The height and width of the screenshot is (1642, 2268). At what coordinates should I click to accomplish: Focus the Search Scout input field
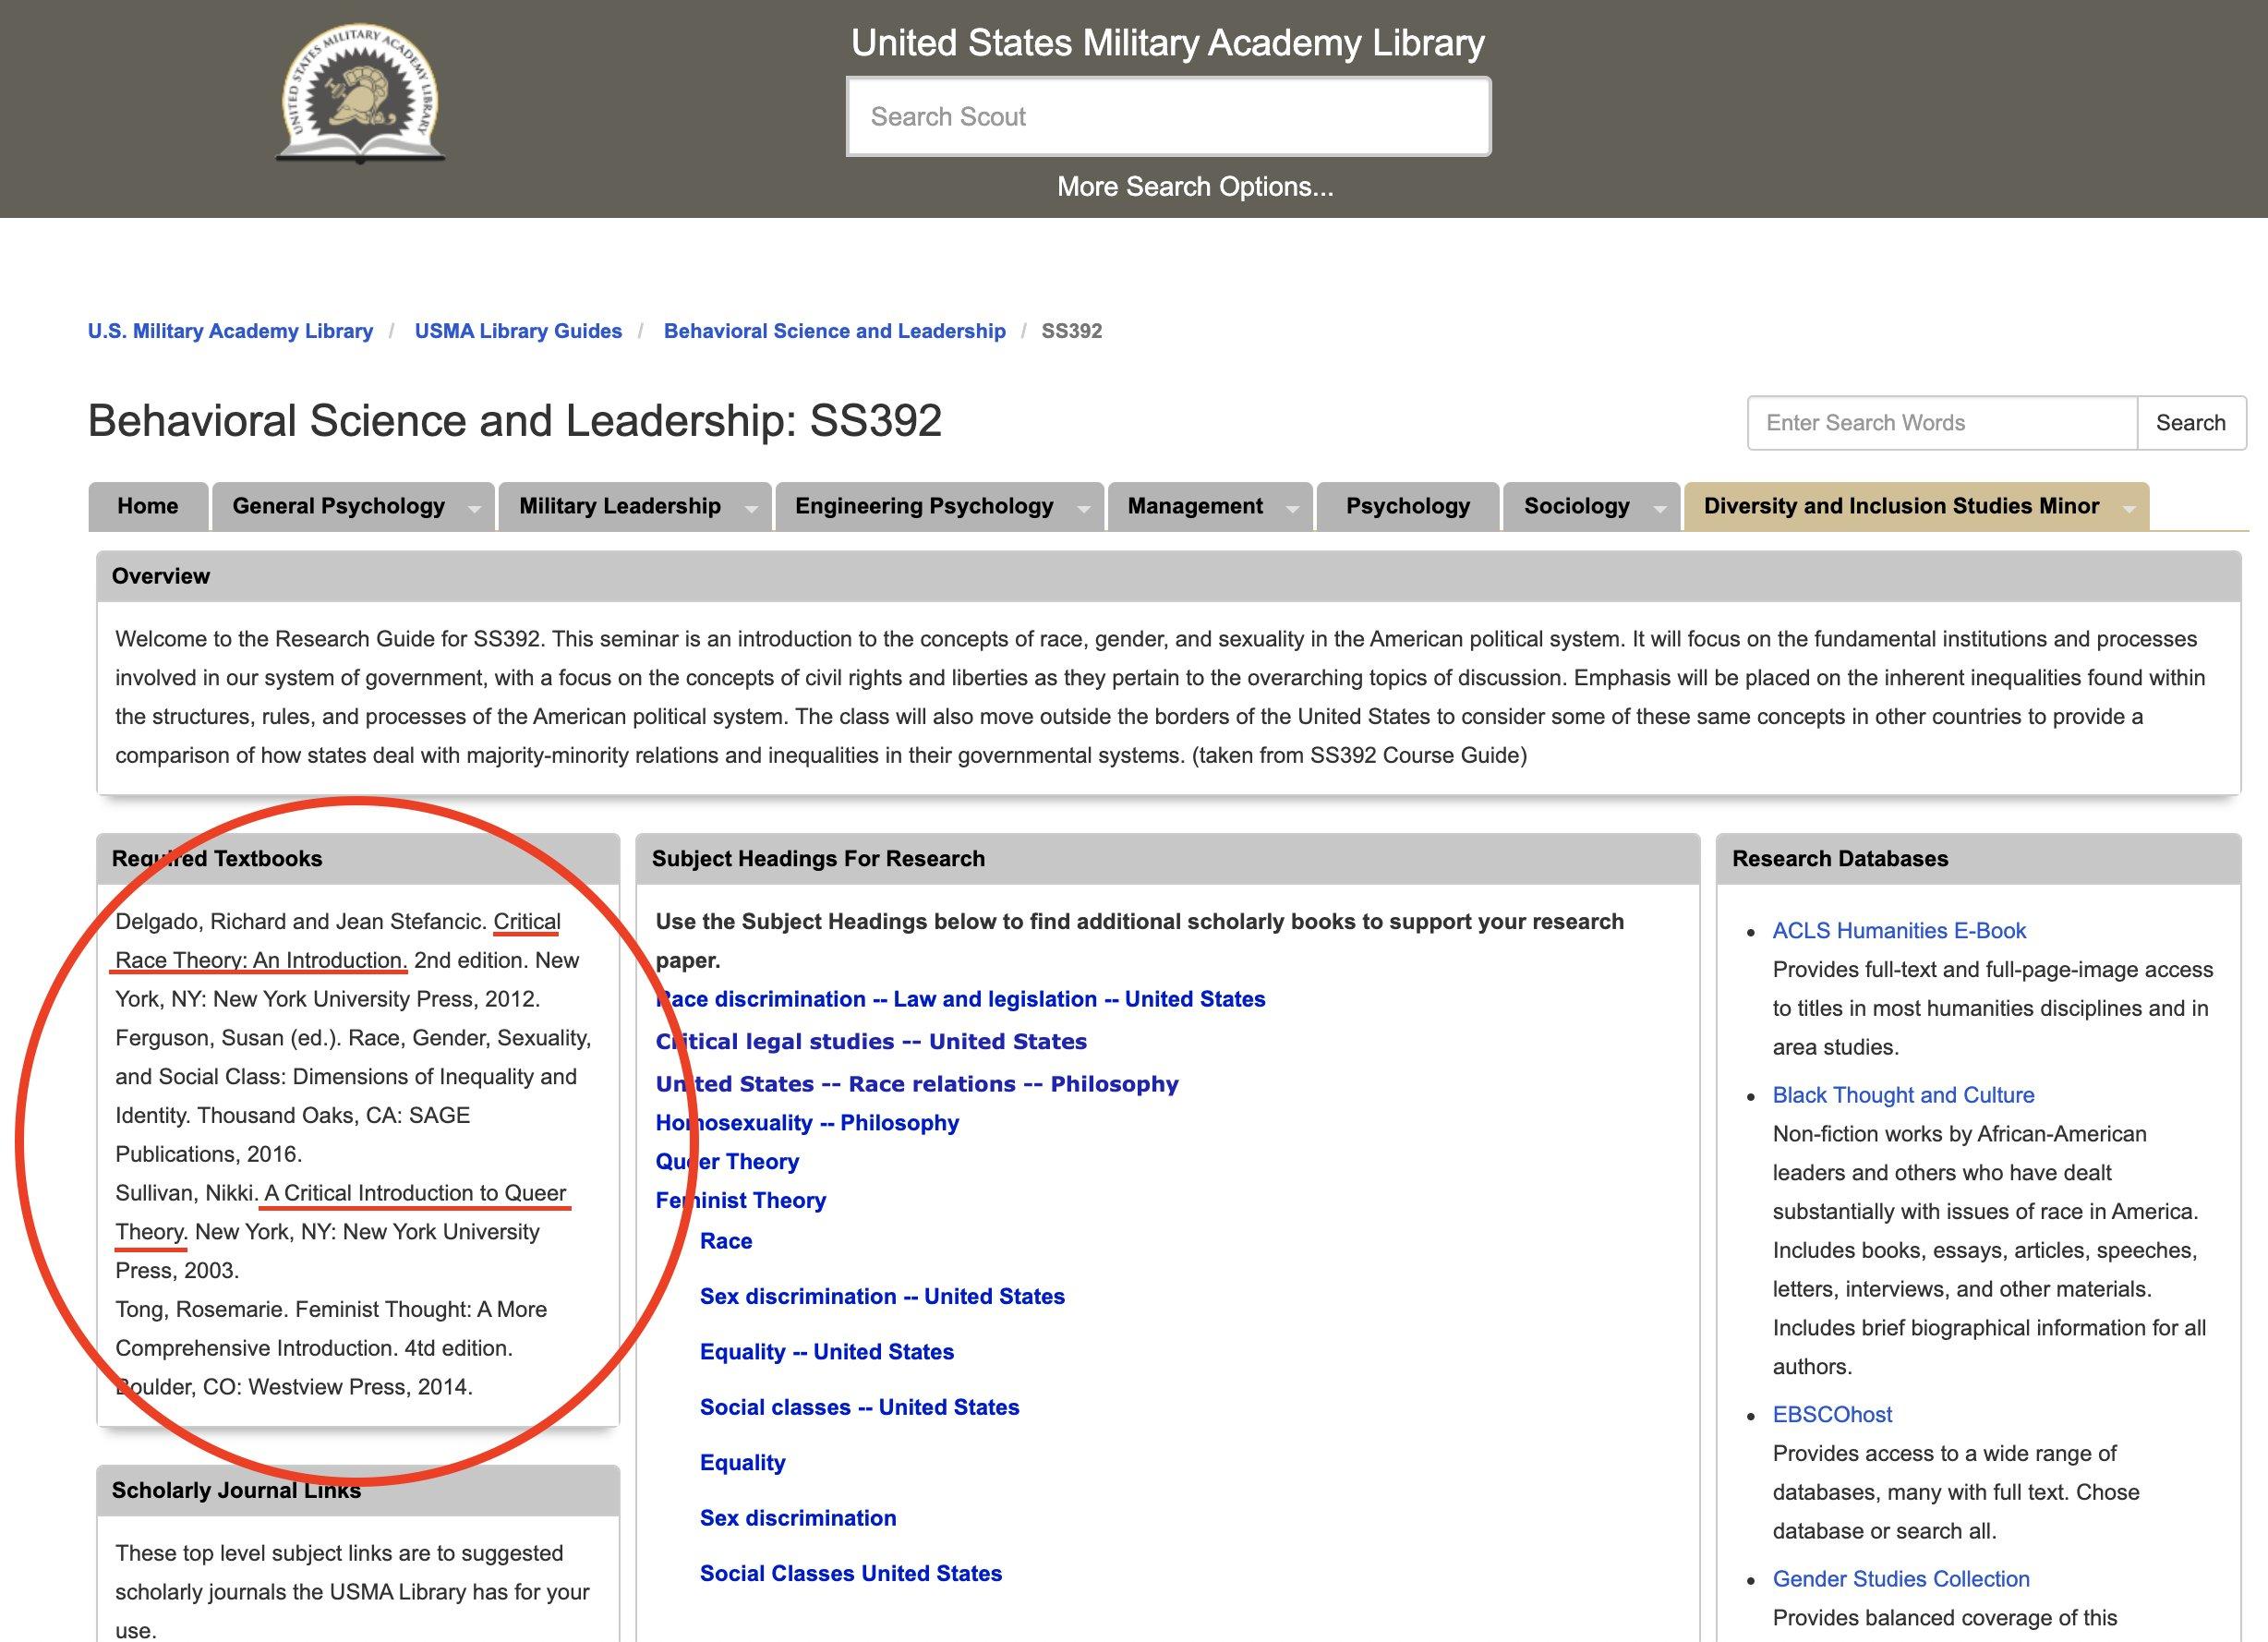(1168, 117)
